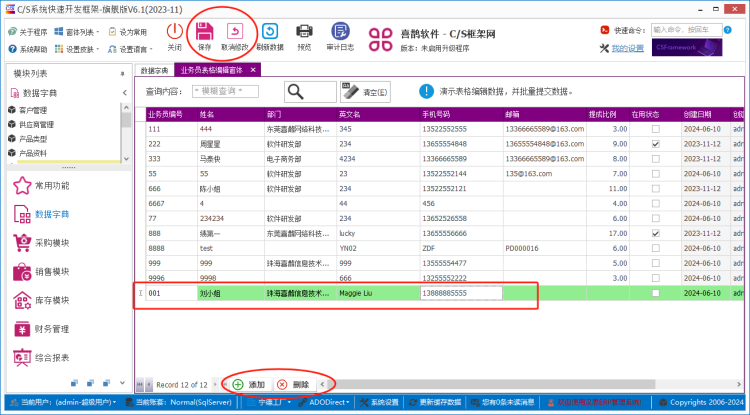Click the 手机号码 cell showing 13888885555
Screen dimensions: 750x415
point(460,294)
